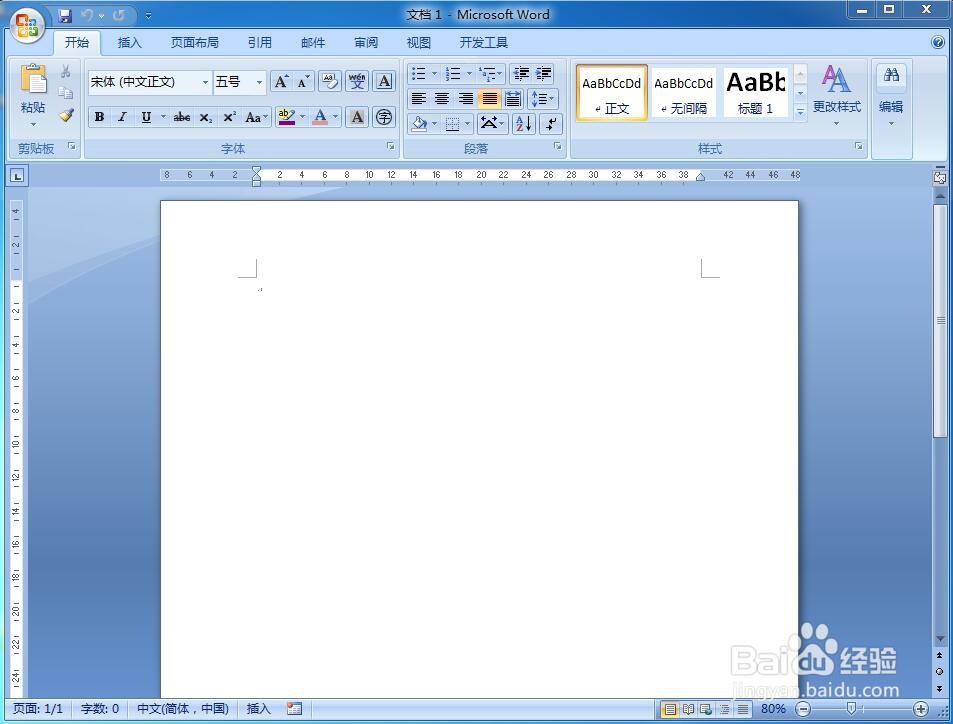The width and height of the screenshot is (953, 724).
Task: Apply red font color
Action: (320, 117)
